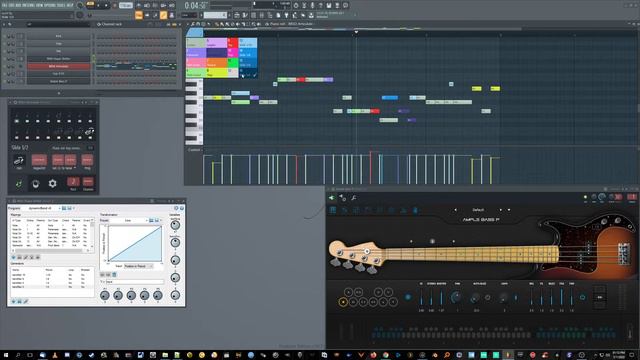The height and width of the screenshot is (360, 640).
Task: Toggle first switch in Articulator top row
Action: click(x=17, y=121)
